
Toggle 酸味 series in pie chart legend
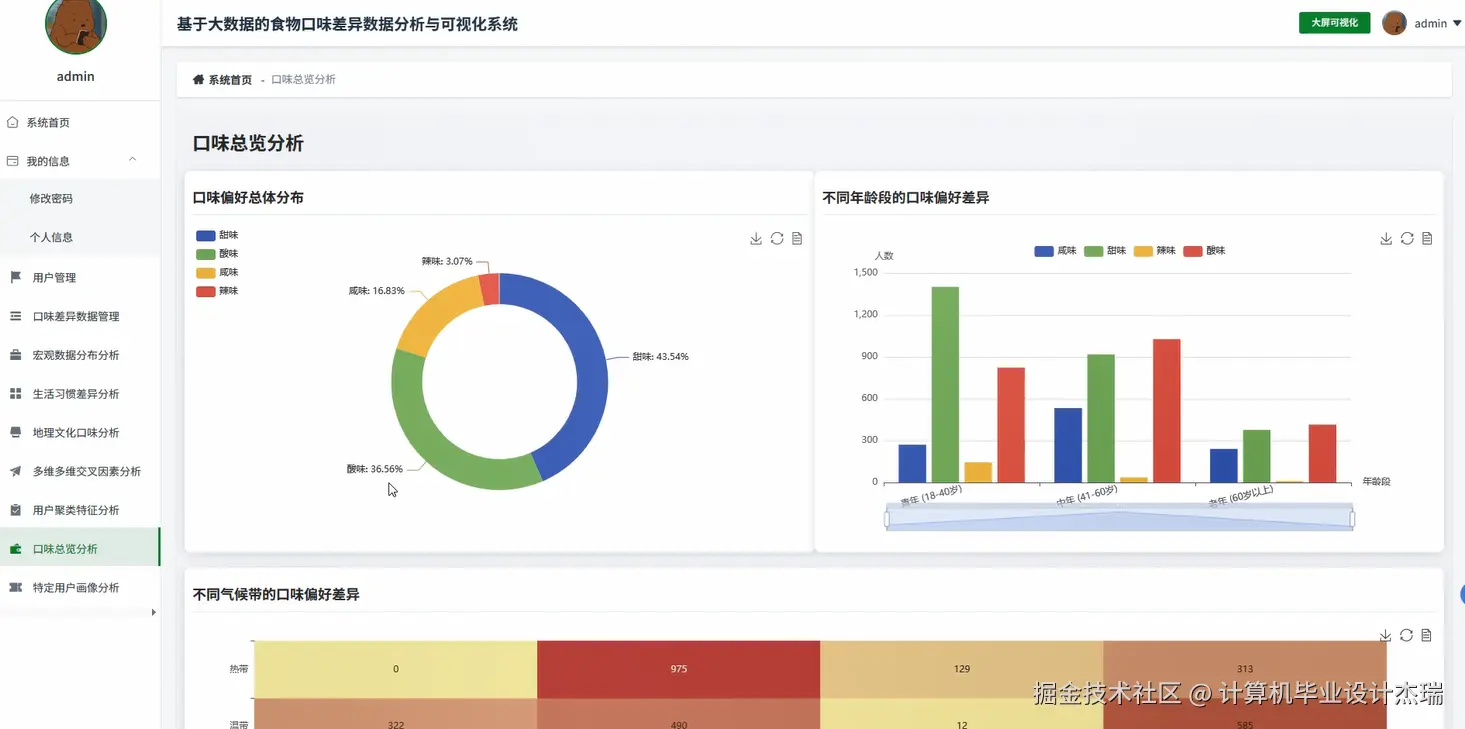tap(217, 254)
